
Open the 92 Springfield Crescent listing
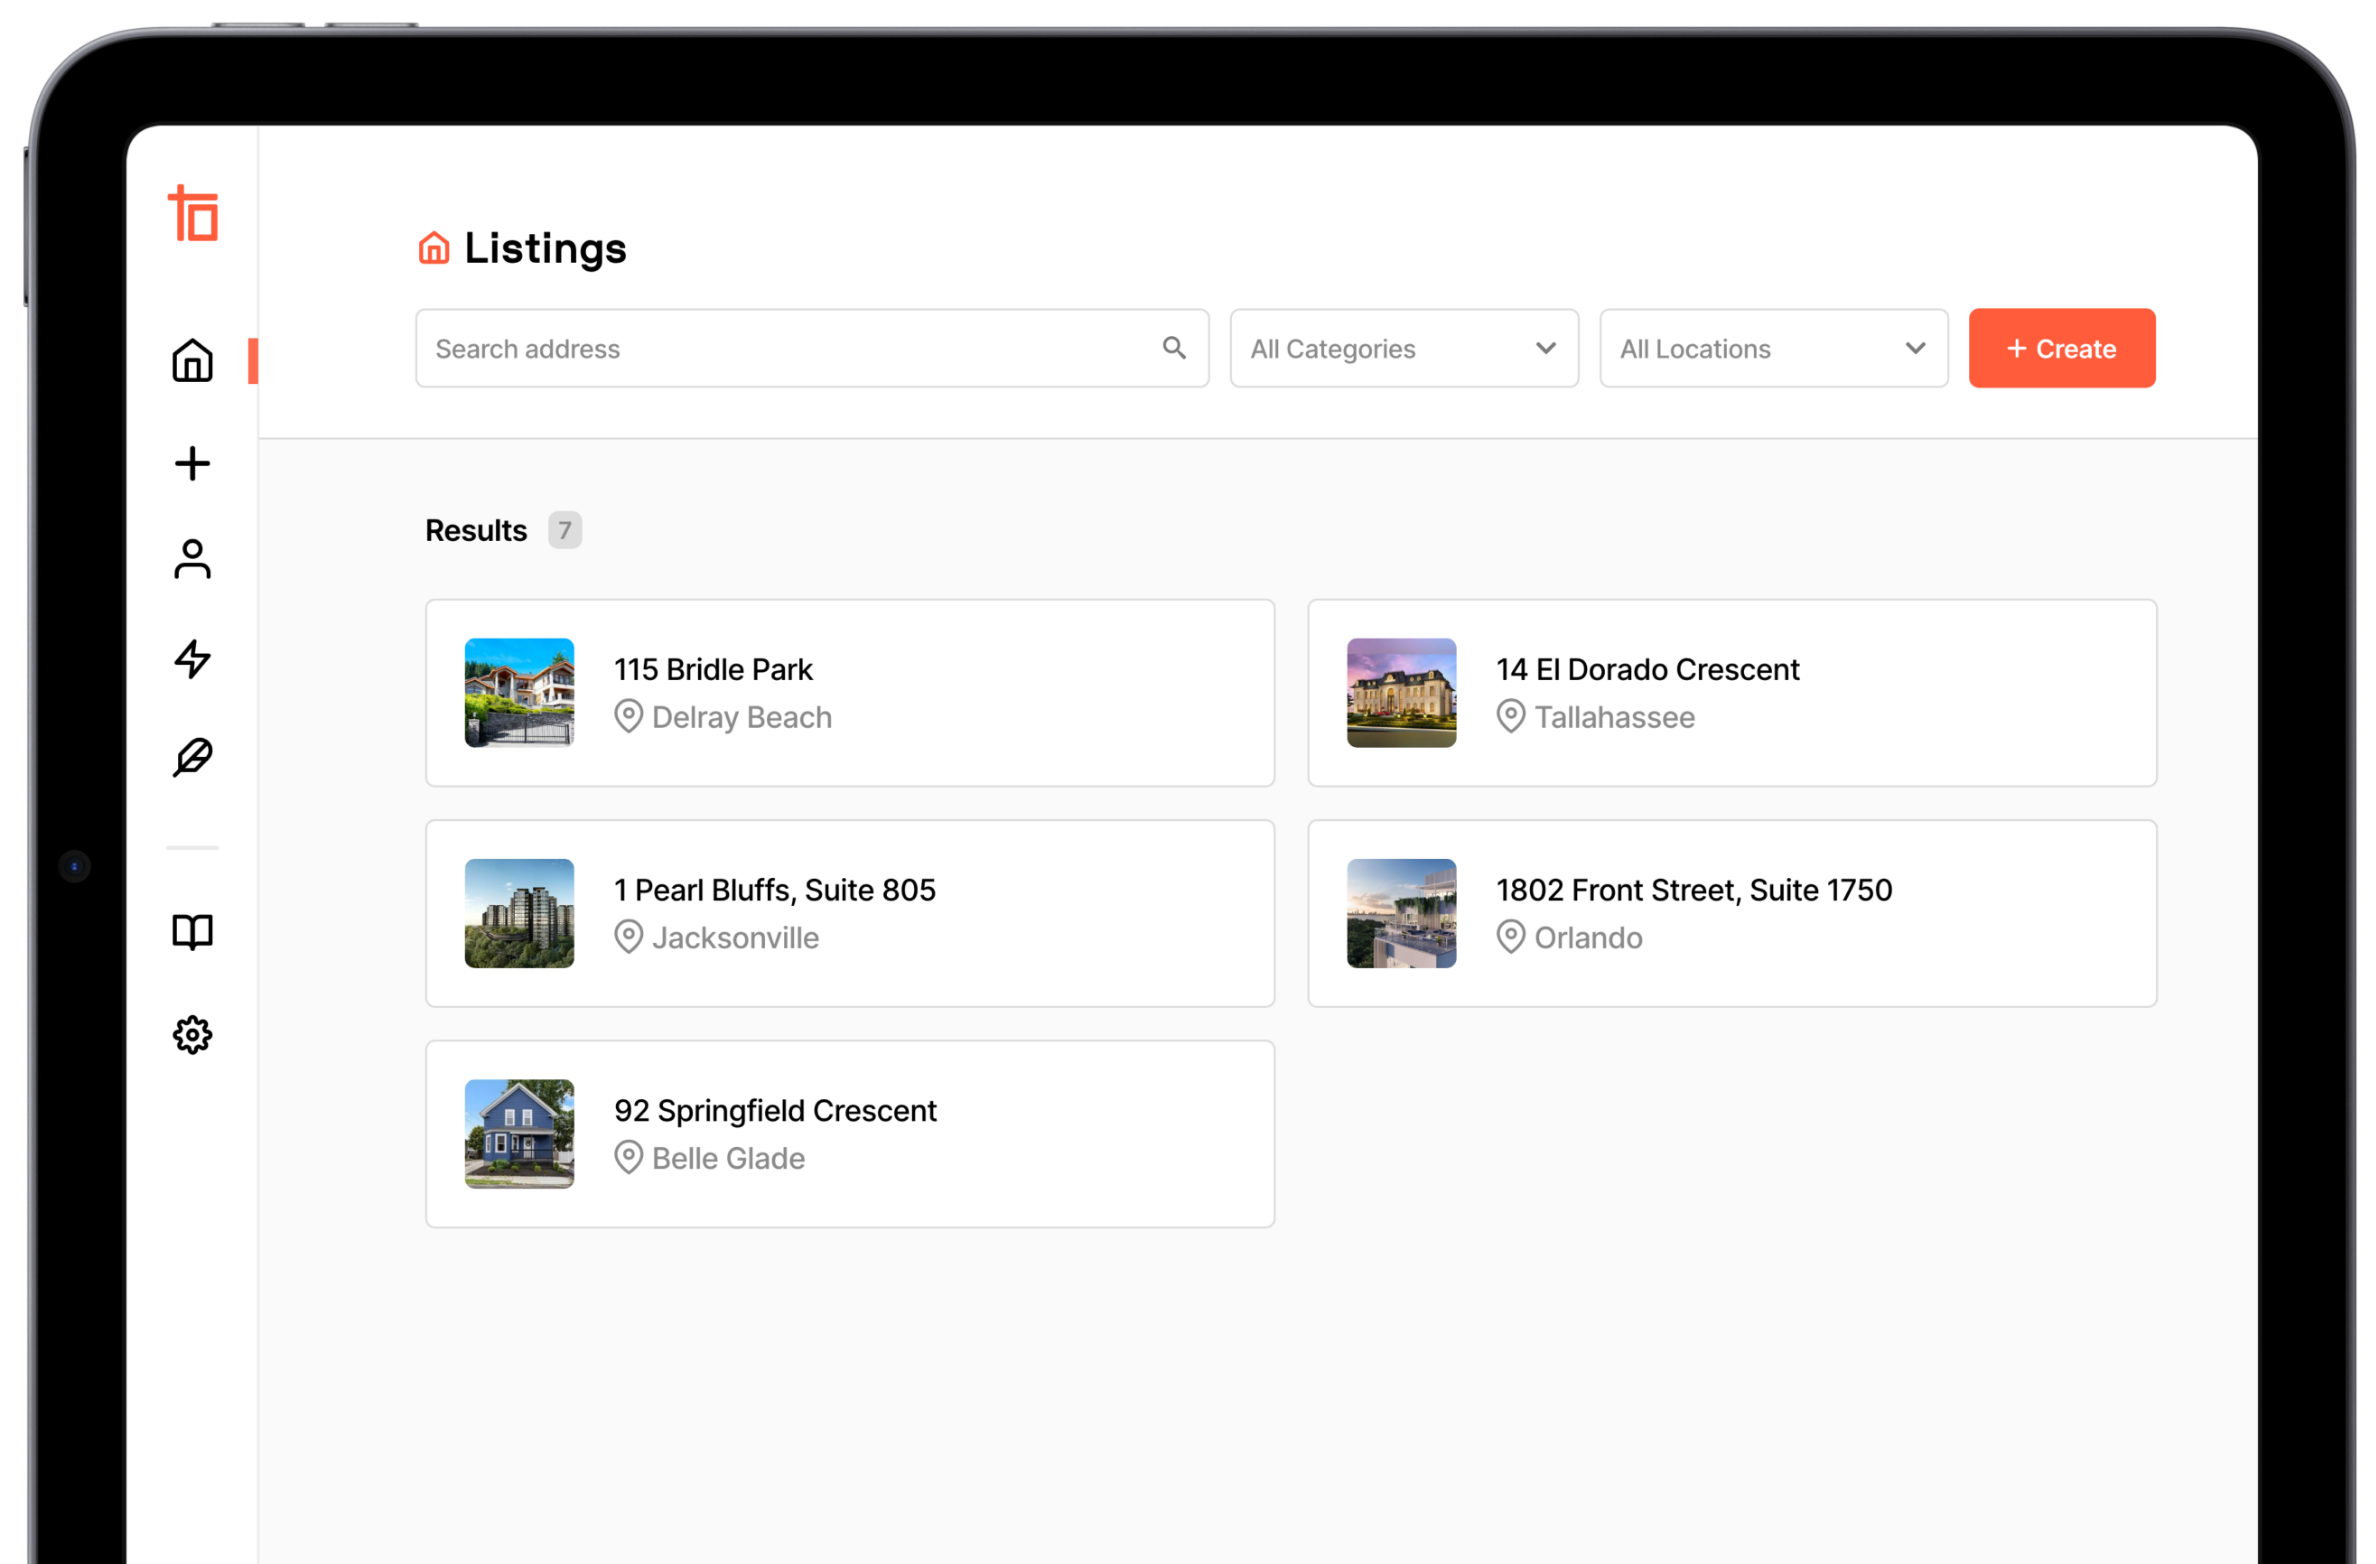click(850, 1133)
